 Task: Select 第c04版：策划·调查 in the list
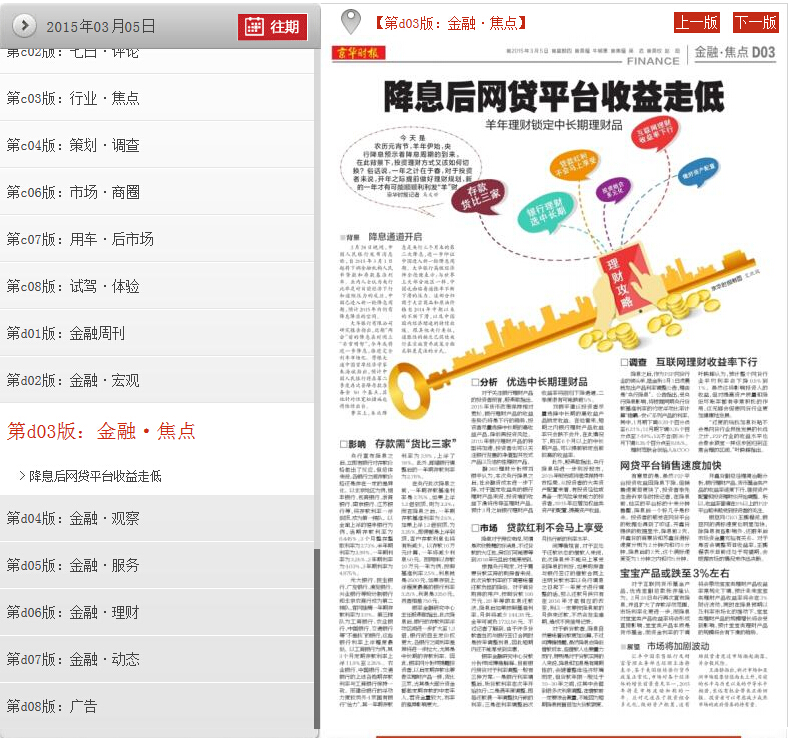click(157, 145)
